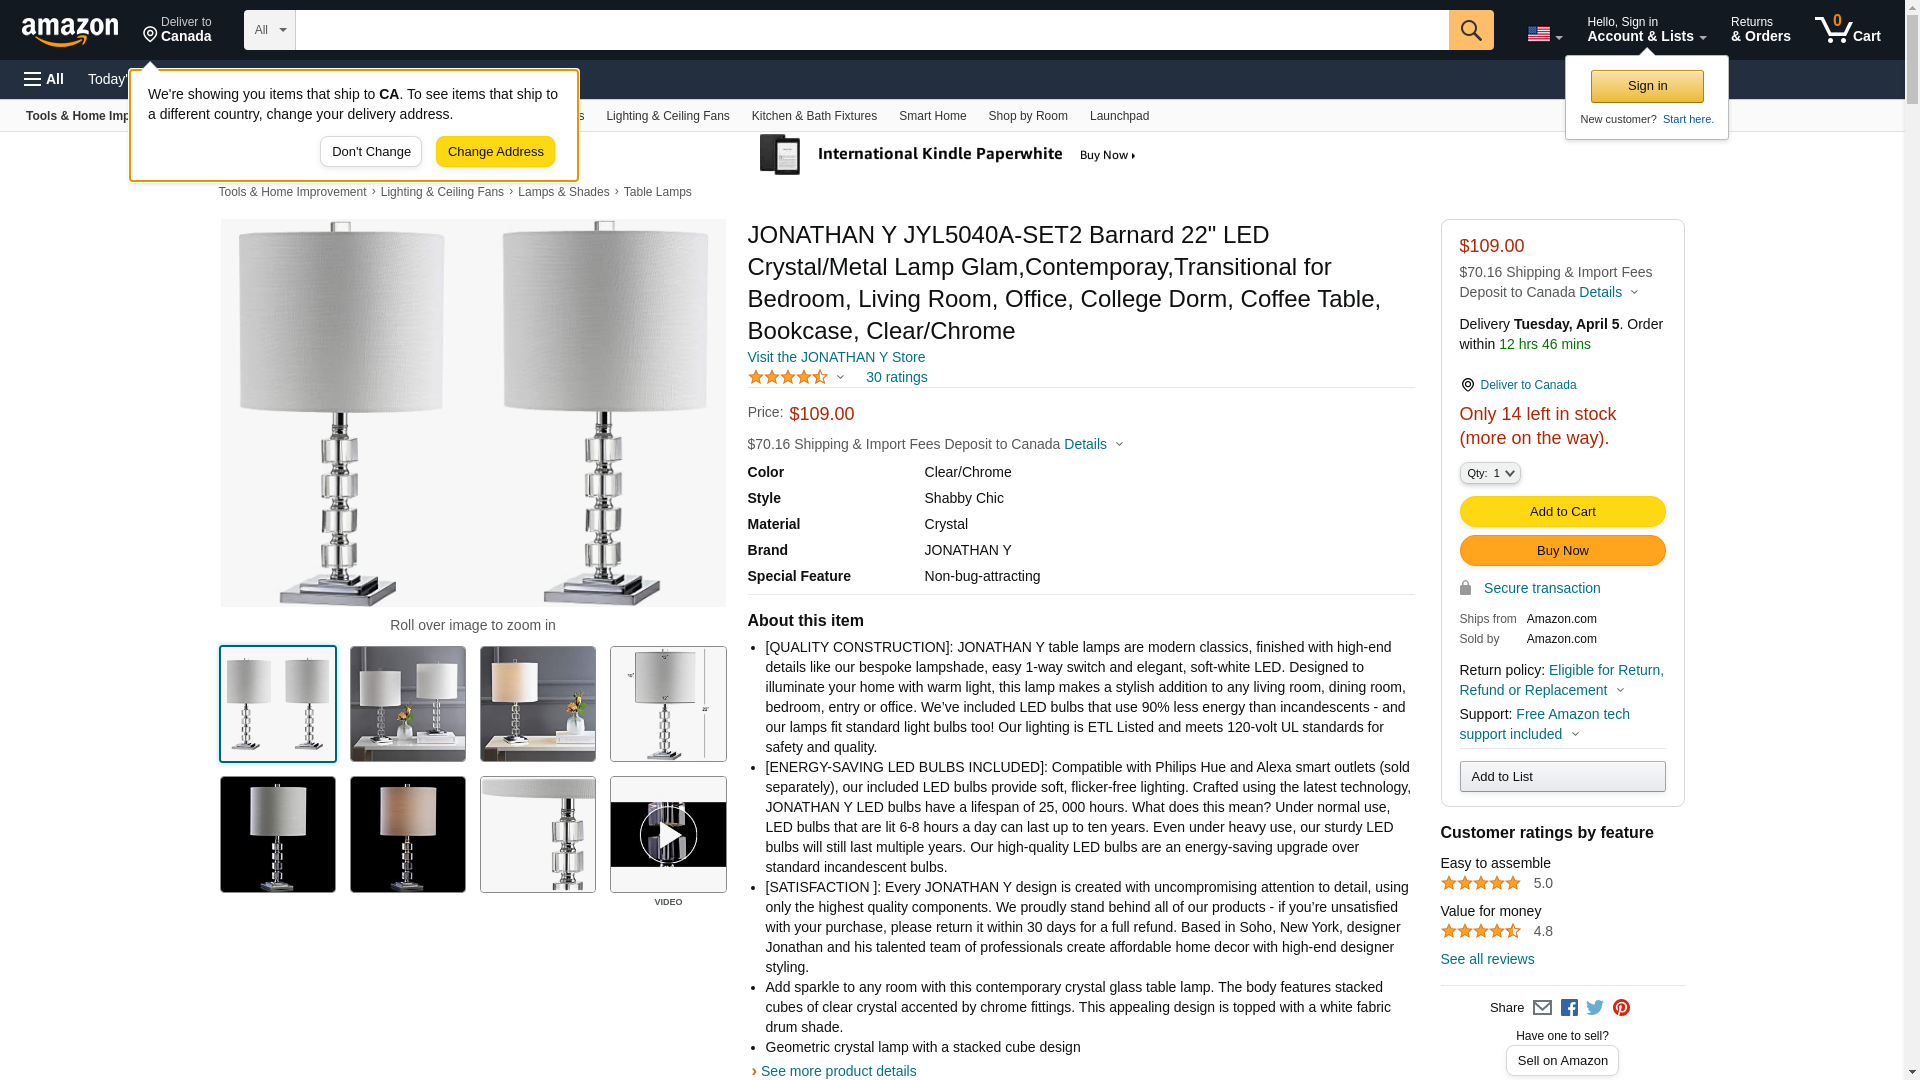Screen dimensions: 1920x1080
Task: Select the lamp dimensions thumbnail image
Action: click(668, 704)
